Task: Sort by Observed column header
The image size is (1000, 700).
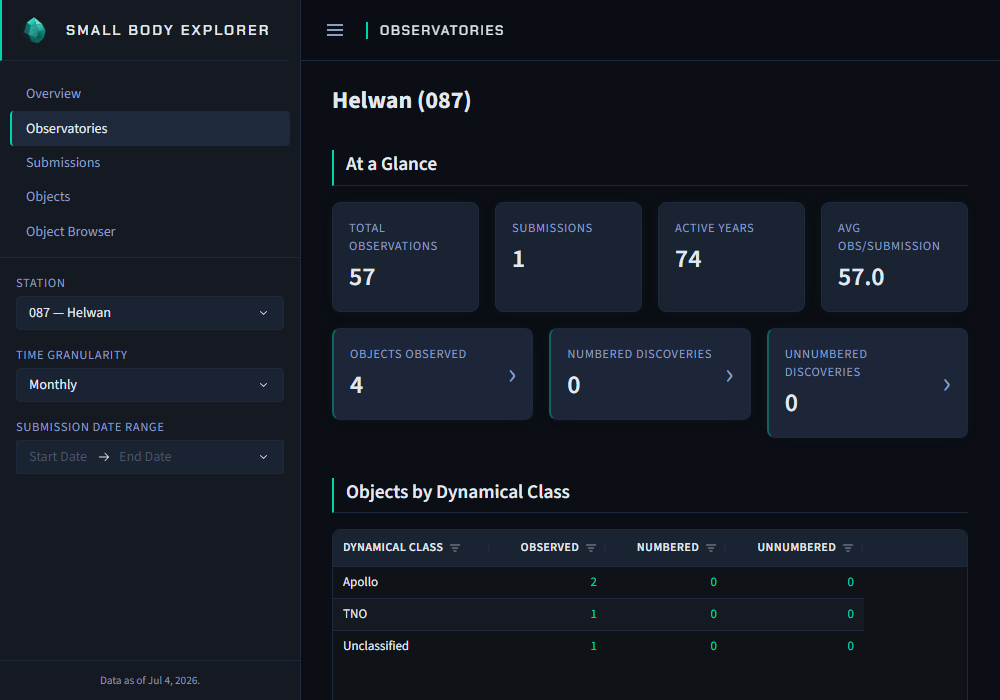Action: pos(550,548)
